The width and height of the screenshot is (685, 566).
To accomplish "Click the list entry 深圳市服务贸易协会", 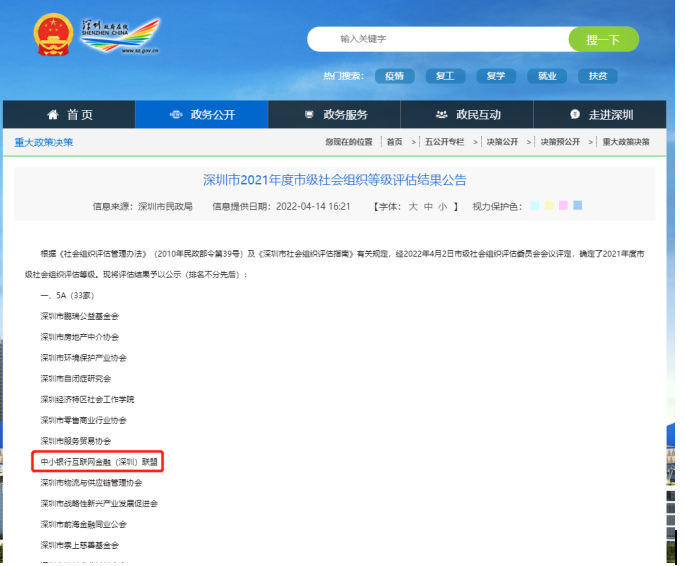I will [76, 441].
